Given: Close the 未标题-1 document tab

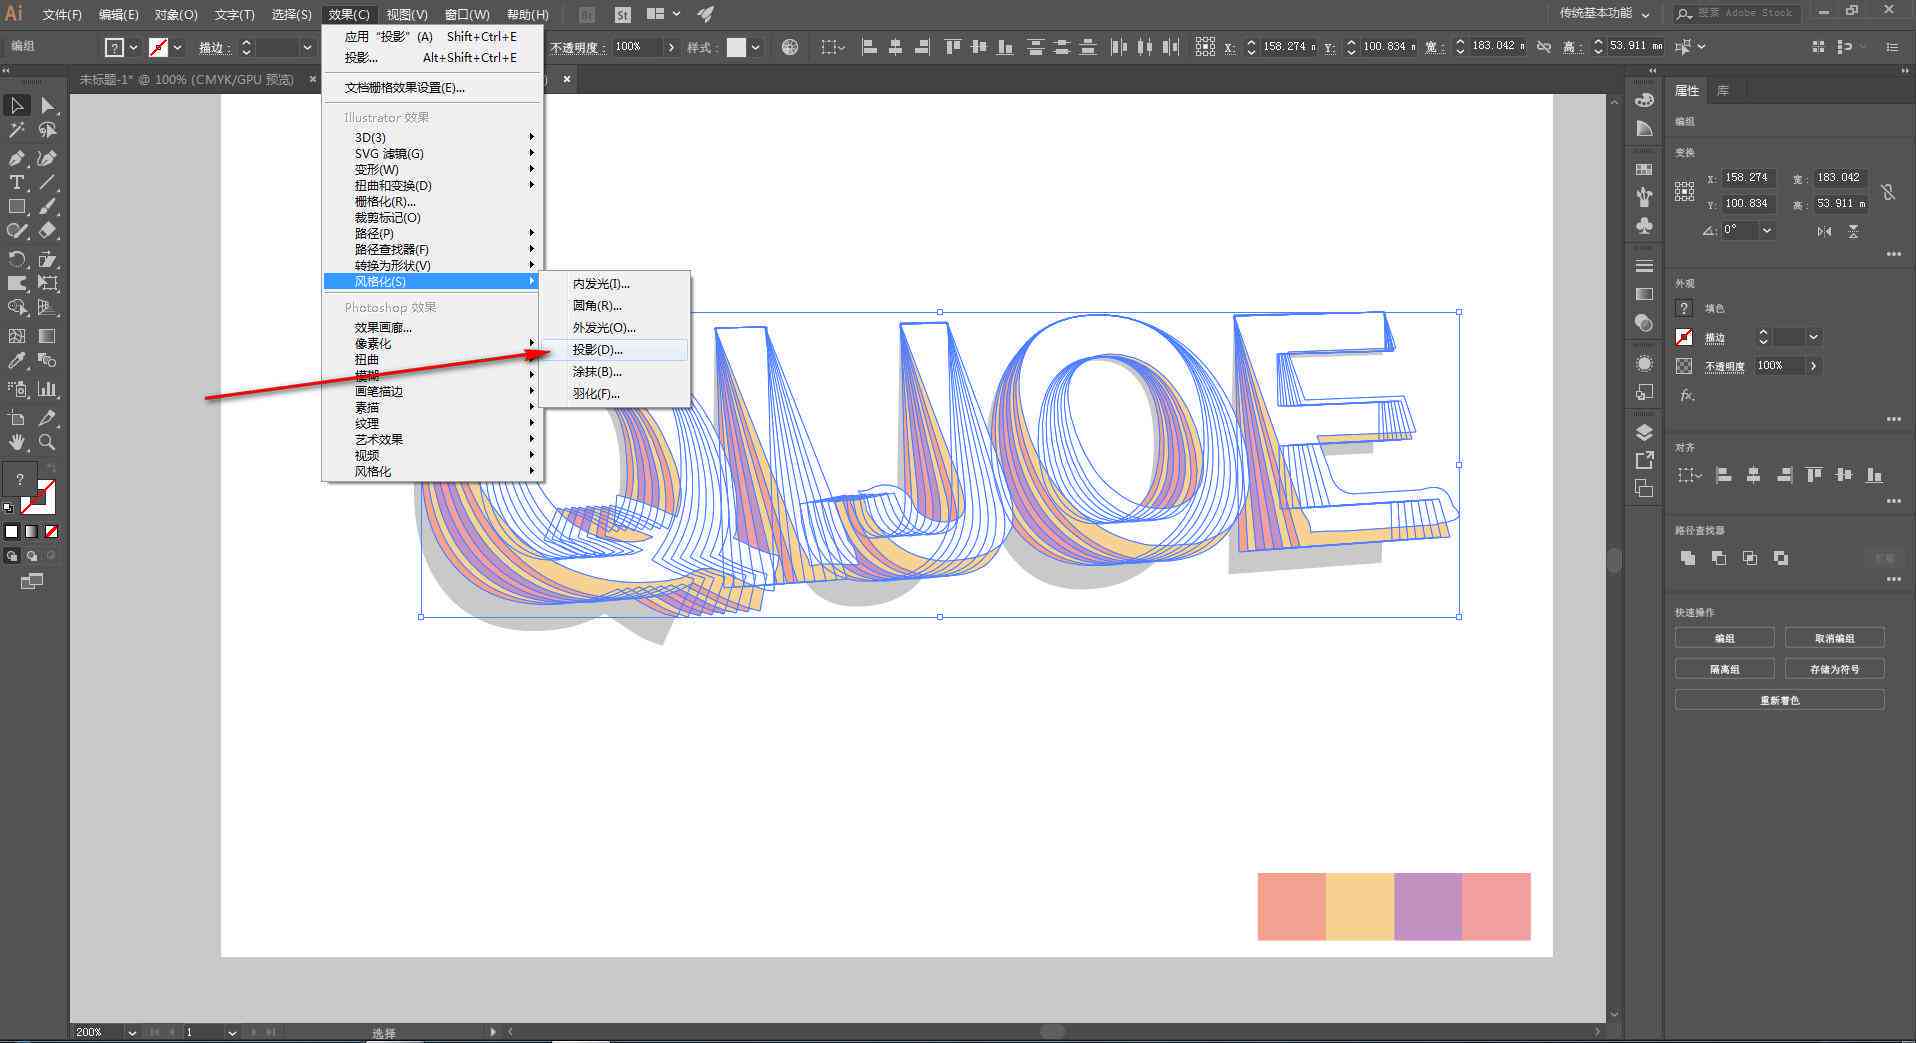Looking at the screenshot, I should (311, 79).
